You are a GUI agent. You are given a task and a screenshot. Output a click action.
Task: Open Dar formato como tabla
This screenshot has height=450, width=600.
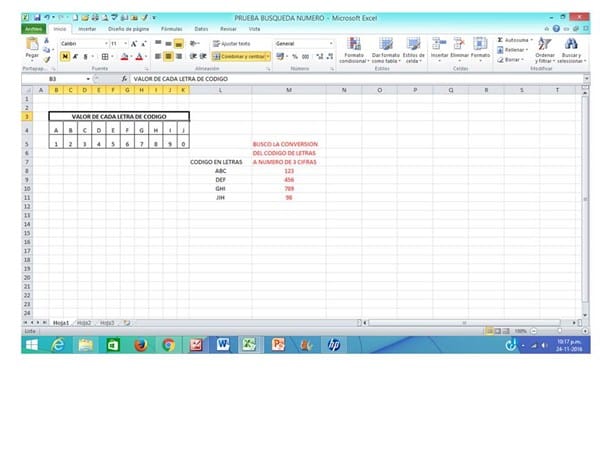[x=386, y=51]
